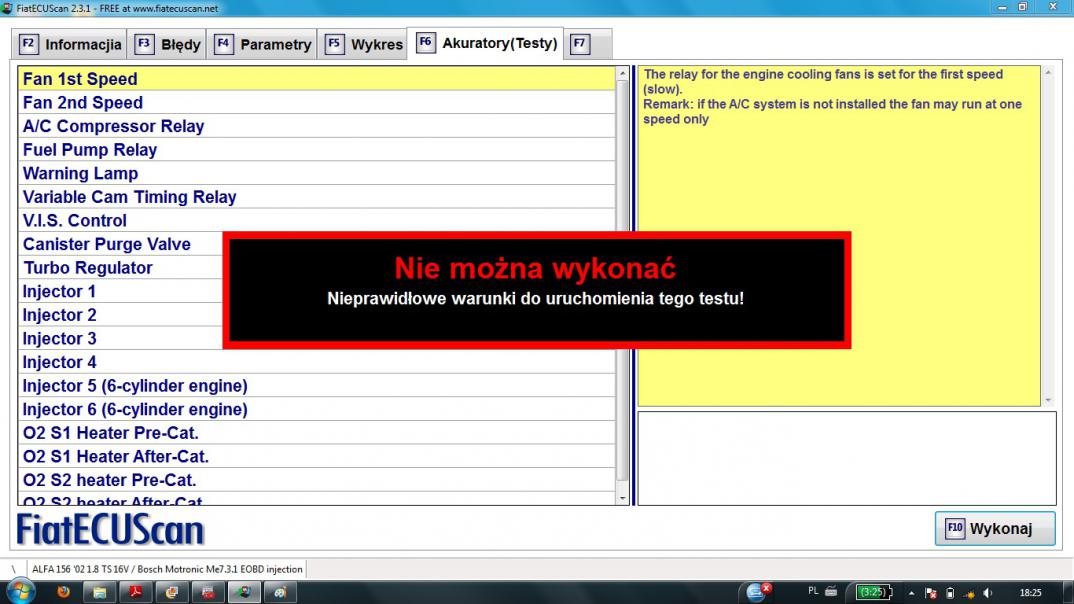Open the unlabeled F7 tab
1074x604 pixels.
point(588,45)
